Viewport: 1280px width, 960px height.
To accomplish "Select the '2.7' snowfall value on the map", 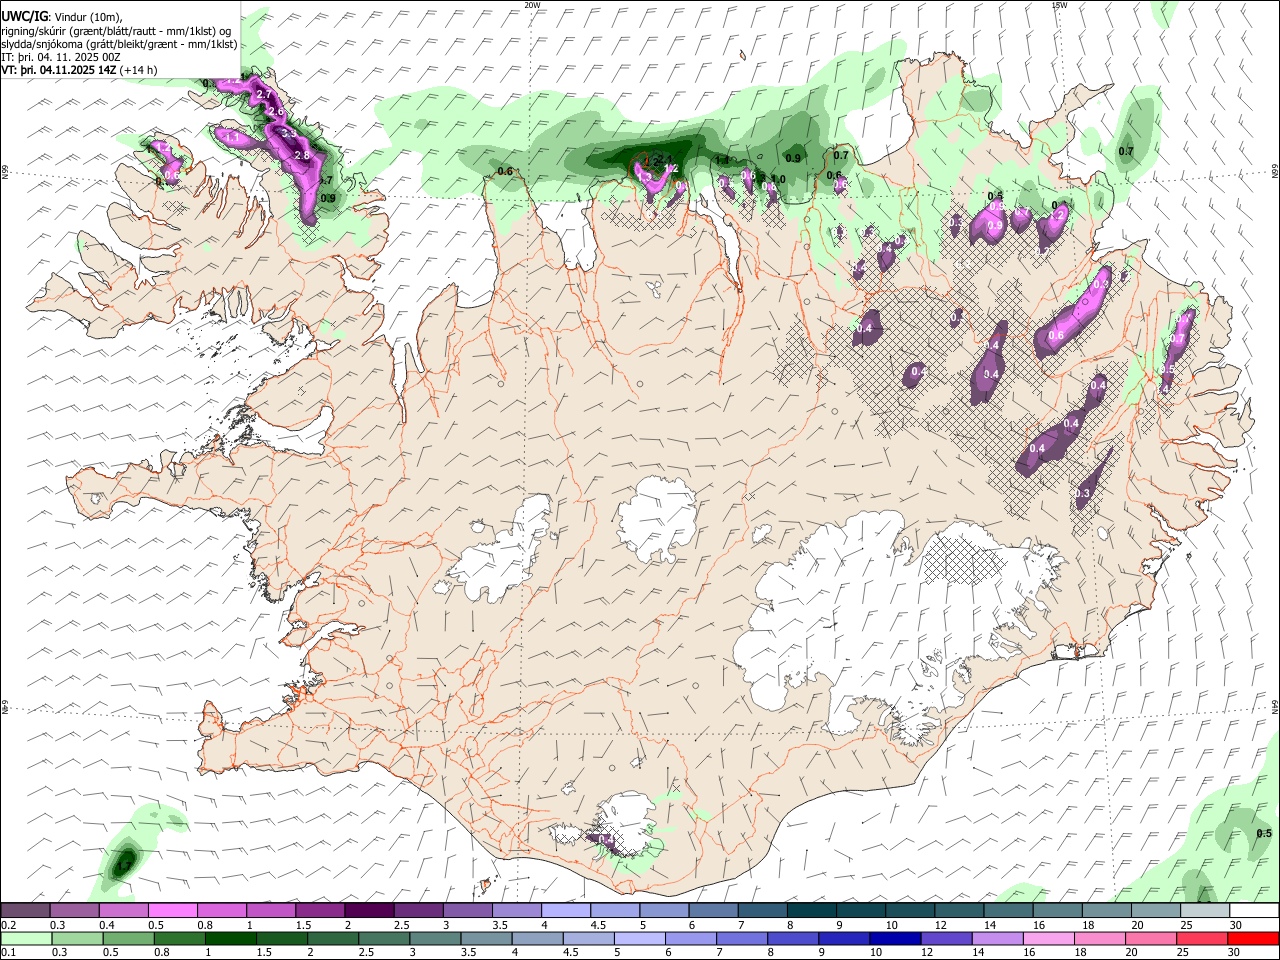I will point(265,95).
